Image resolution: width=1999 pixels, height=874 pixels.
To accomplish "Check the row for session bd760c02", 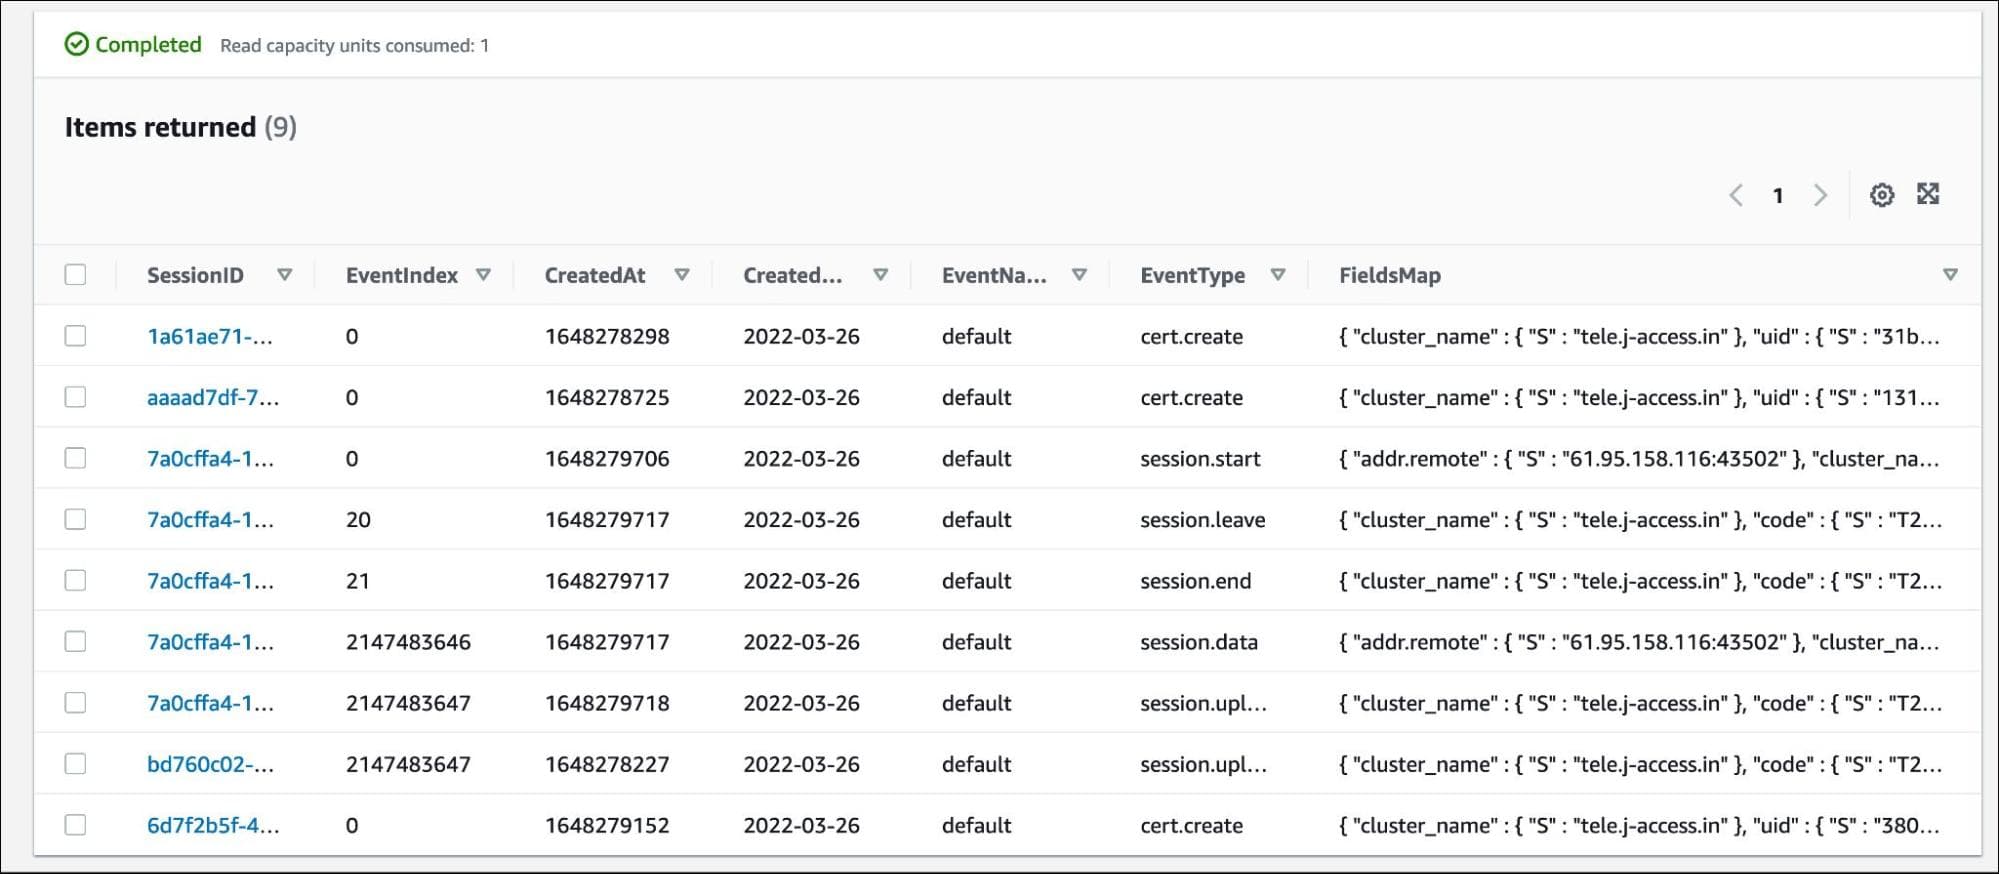I will (75, 764).
